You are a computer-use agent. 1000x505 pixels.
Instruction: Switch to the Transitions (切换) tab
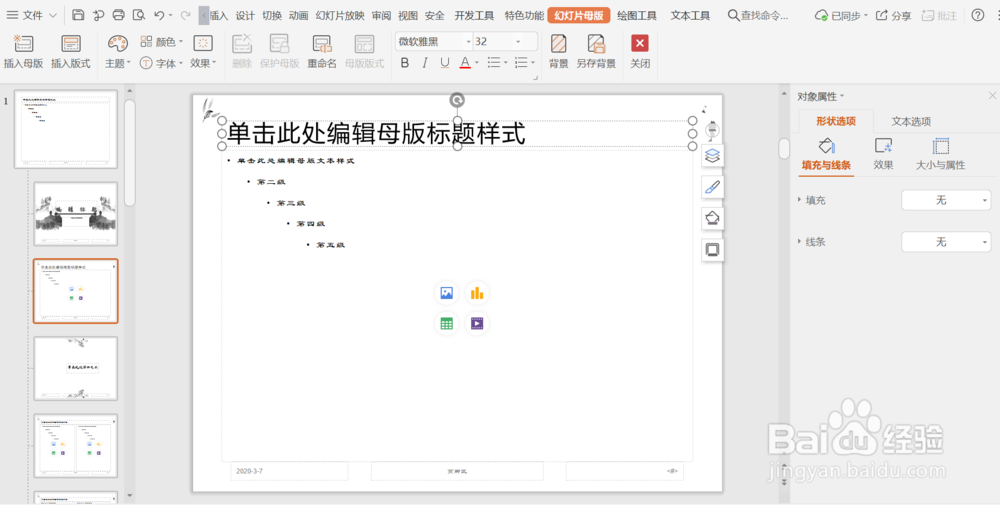pos(272,15)
